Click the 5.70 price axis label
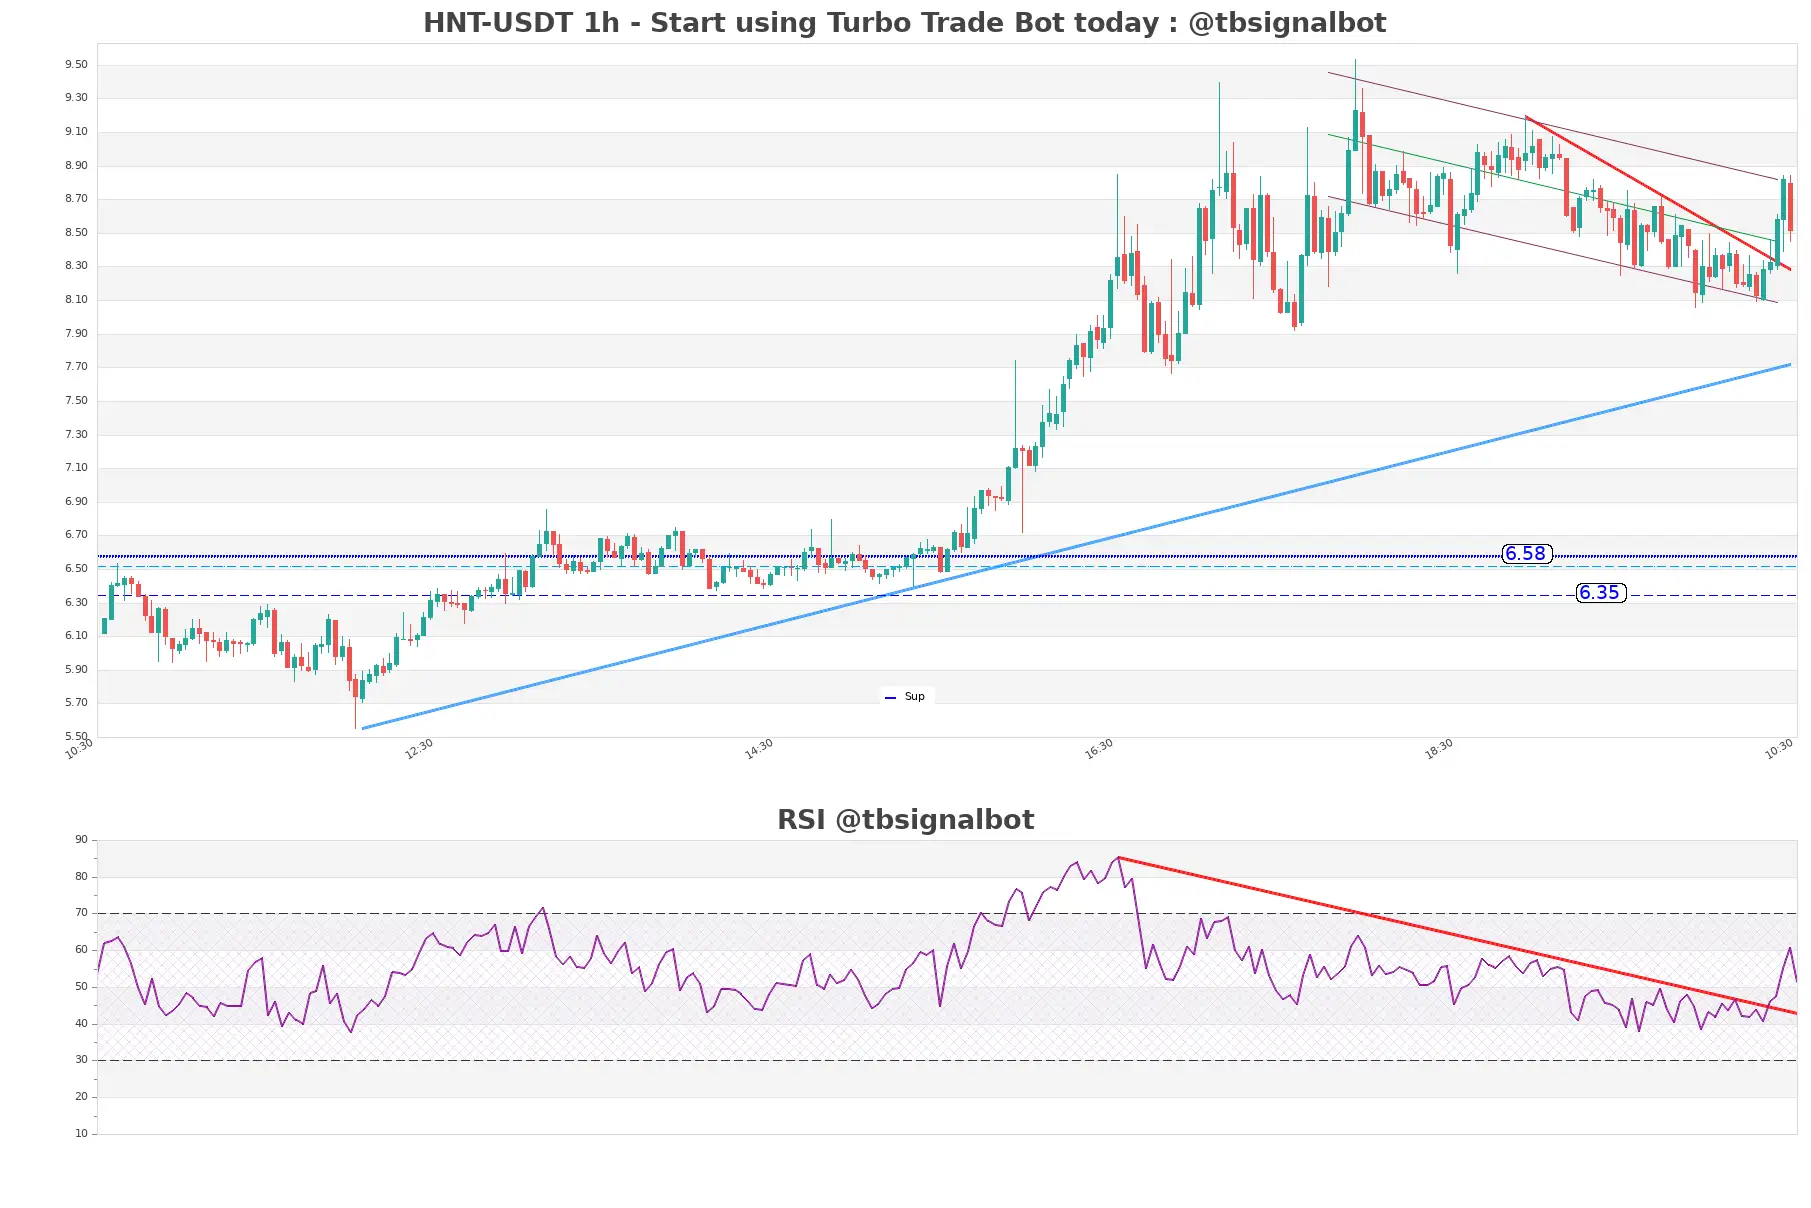 point(76,703)
